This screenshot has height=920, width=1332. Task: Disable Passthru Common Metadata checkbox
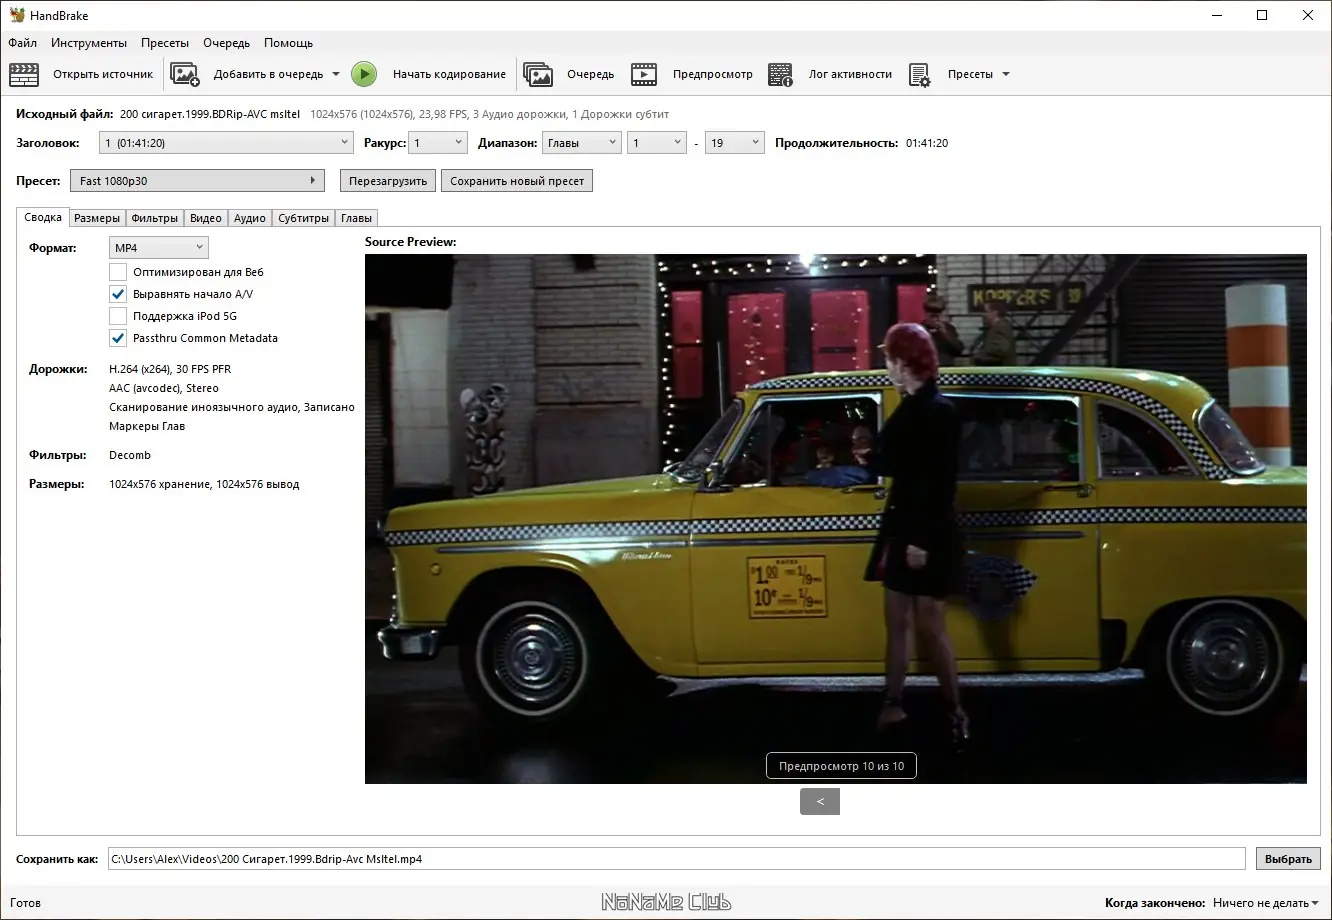[x=118, y=338]
